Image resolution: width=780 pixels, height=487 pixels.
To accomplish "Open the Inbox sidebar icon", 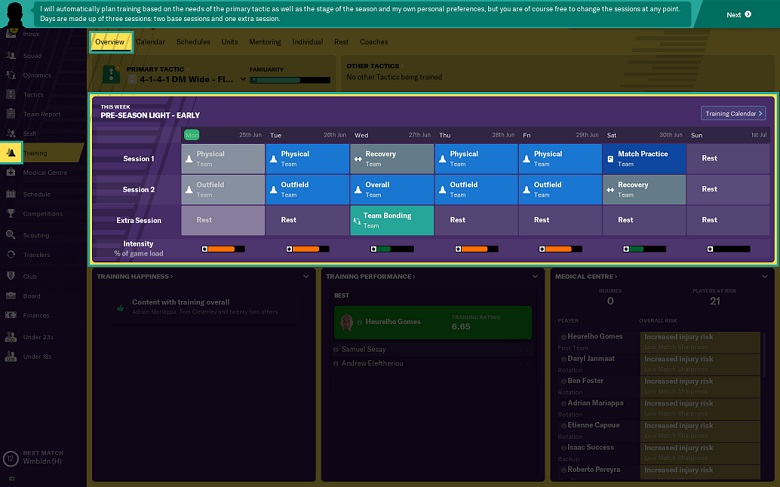I will point(11,34).
